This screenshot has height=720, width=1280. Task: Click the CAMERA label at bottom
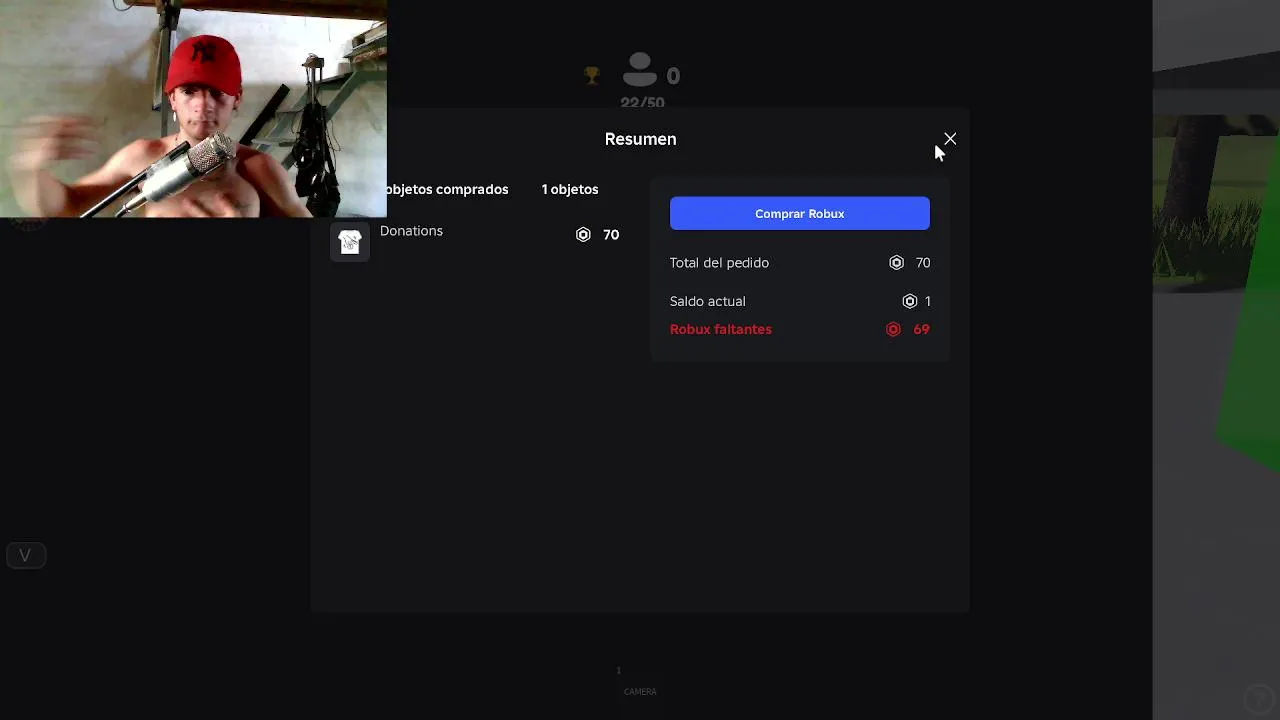(640, 691)
